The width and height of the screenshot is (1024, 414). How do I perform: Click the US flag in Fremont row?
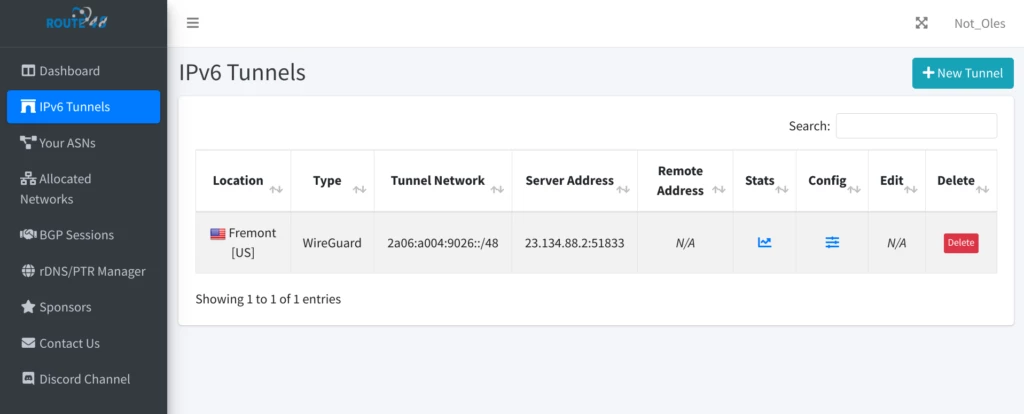[218, 233]
